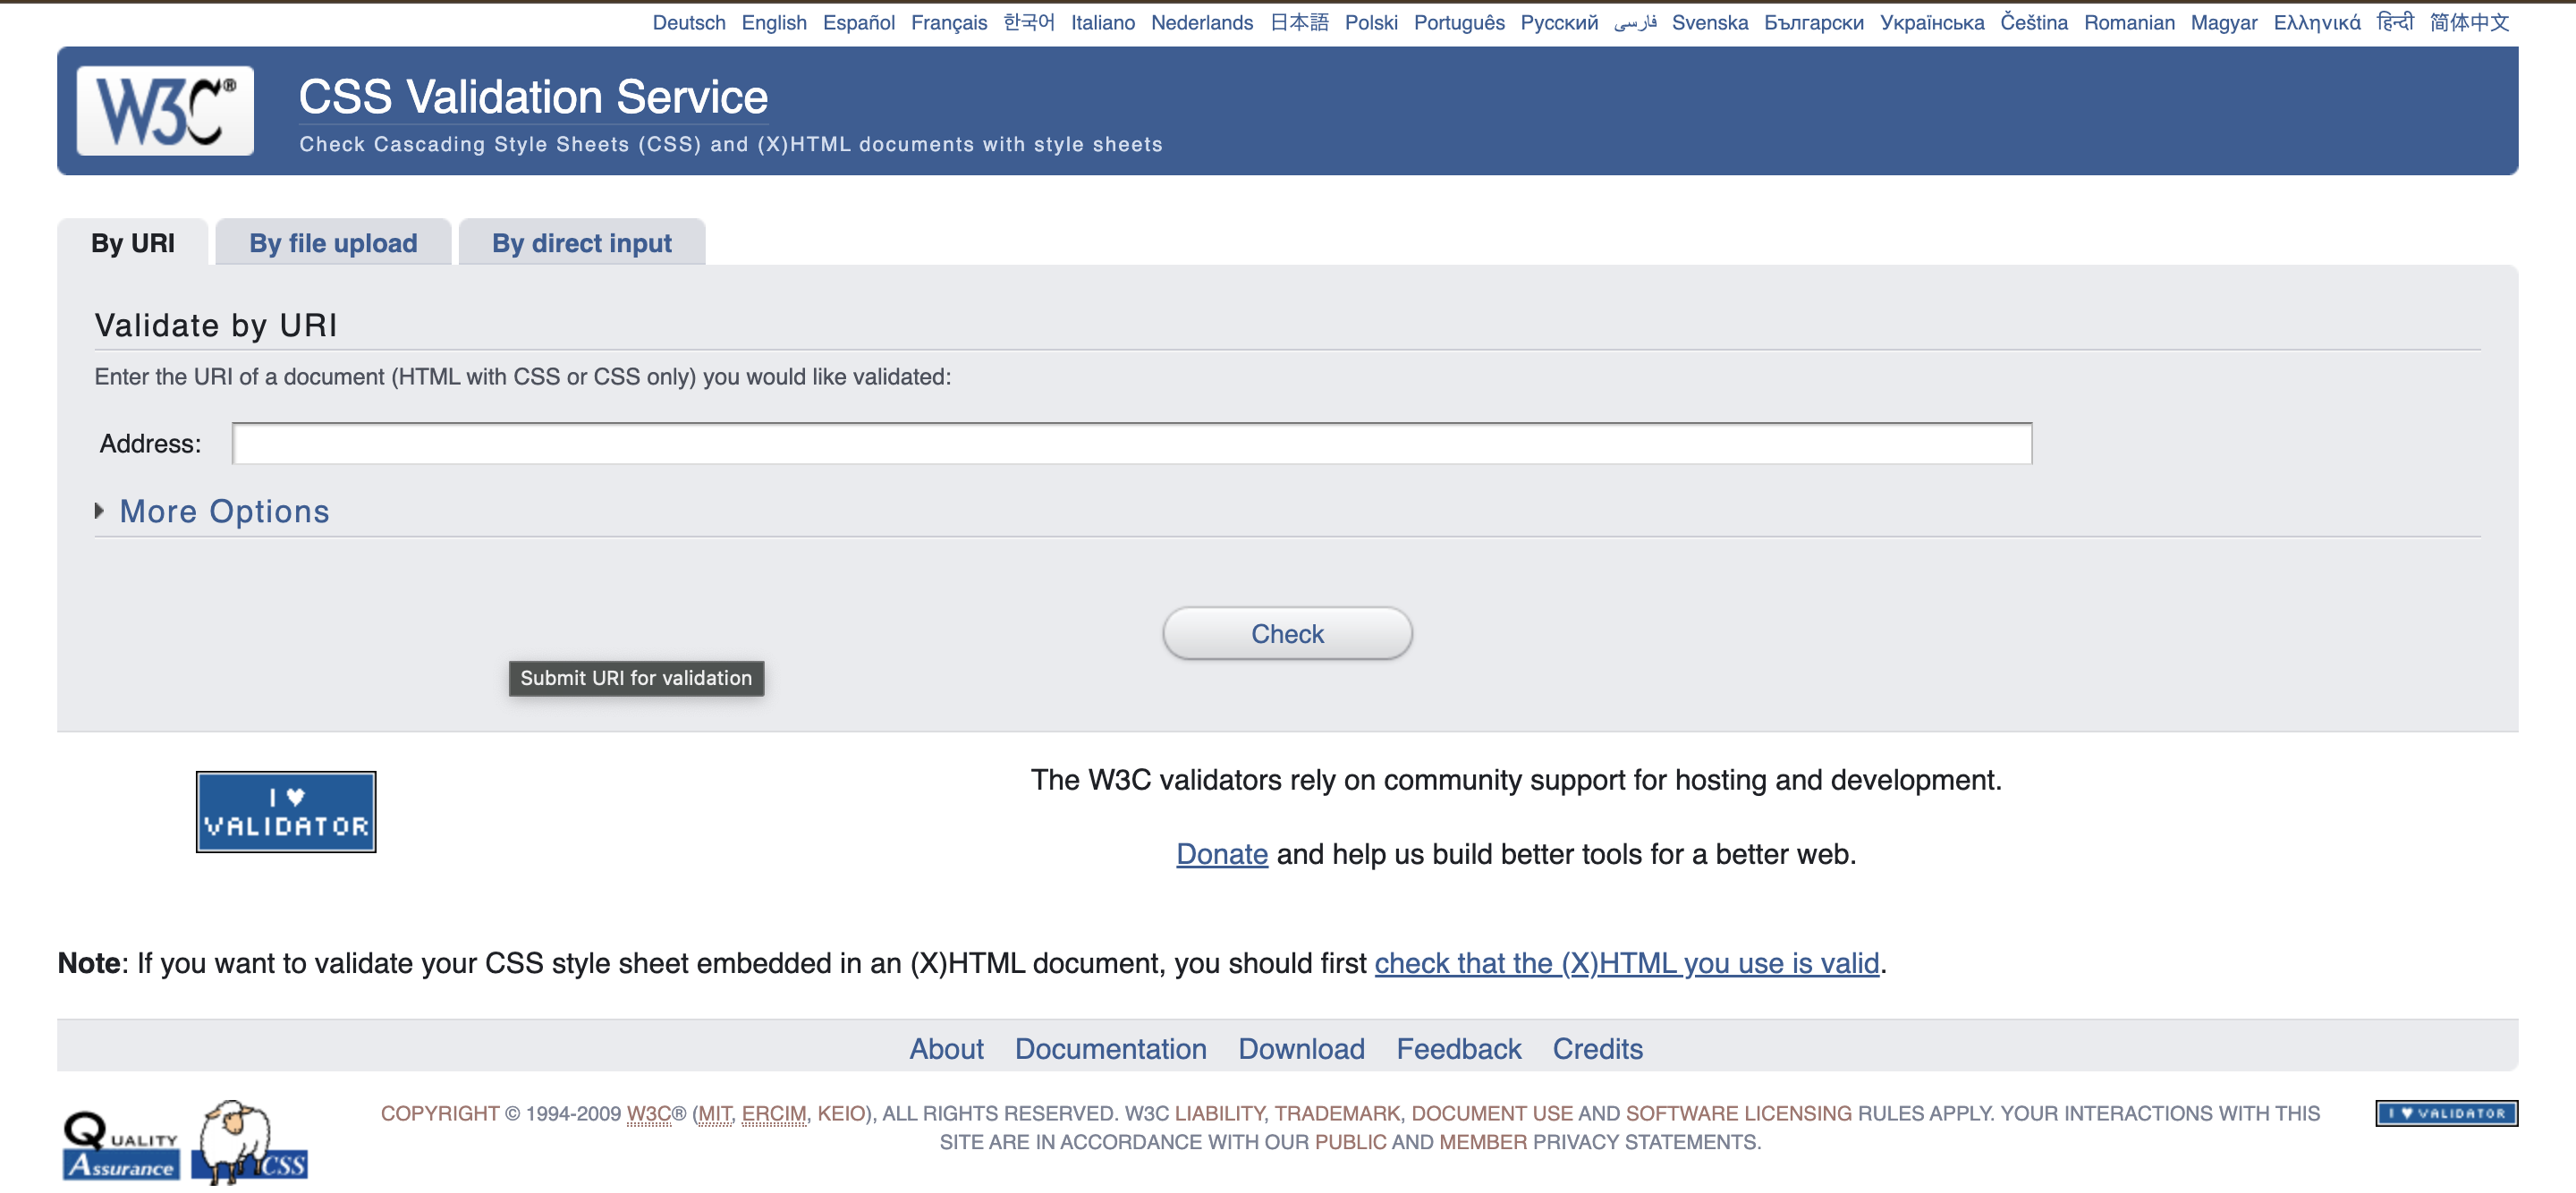The width and height of the screenshot is (2576, 1193).
Task: Open the MIT link in footer
Action: pos(715,1113)
